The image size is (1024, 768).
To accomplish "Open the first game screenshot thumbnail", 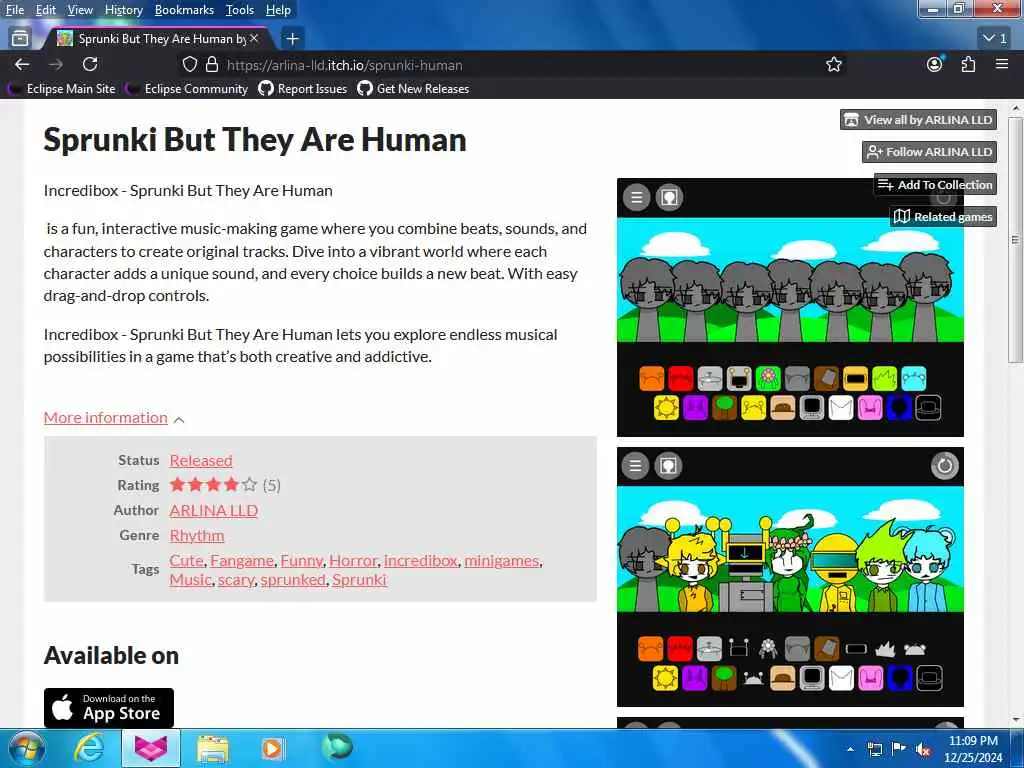I will click(x=790, y=307).
